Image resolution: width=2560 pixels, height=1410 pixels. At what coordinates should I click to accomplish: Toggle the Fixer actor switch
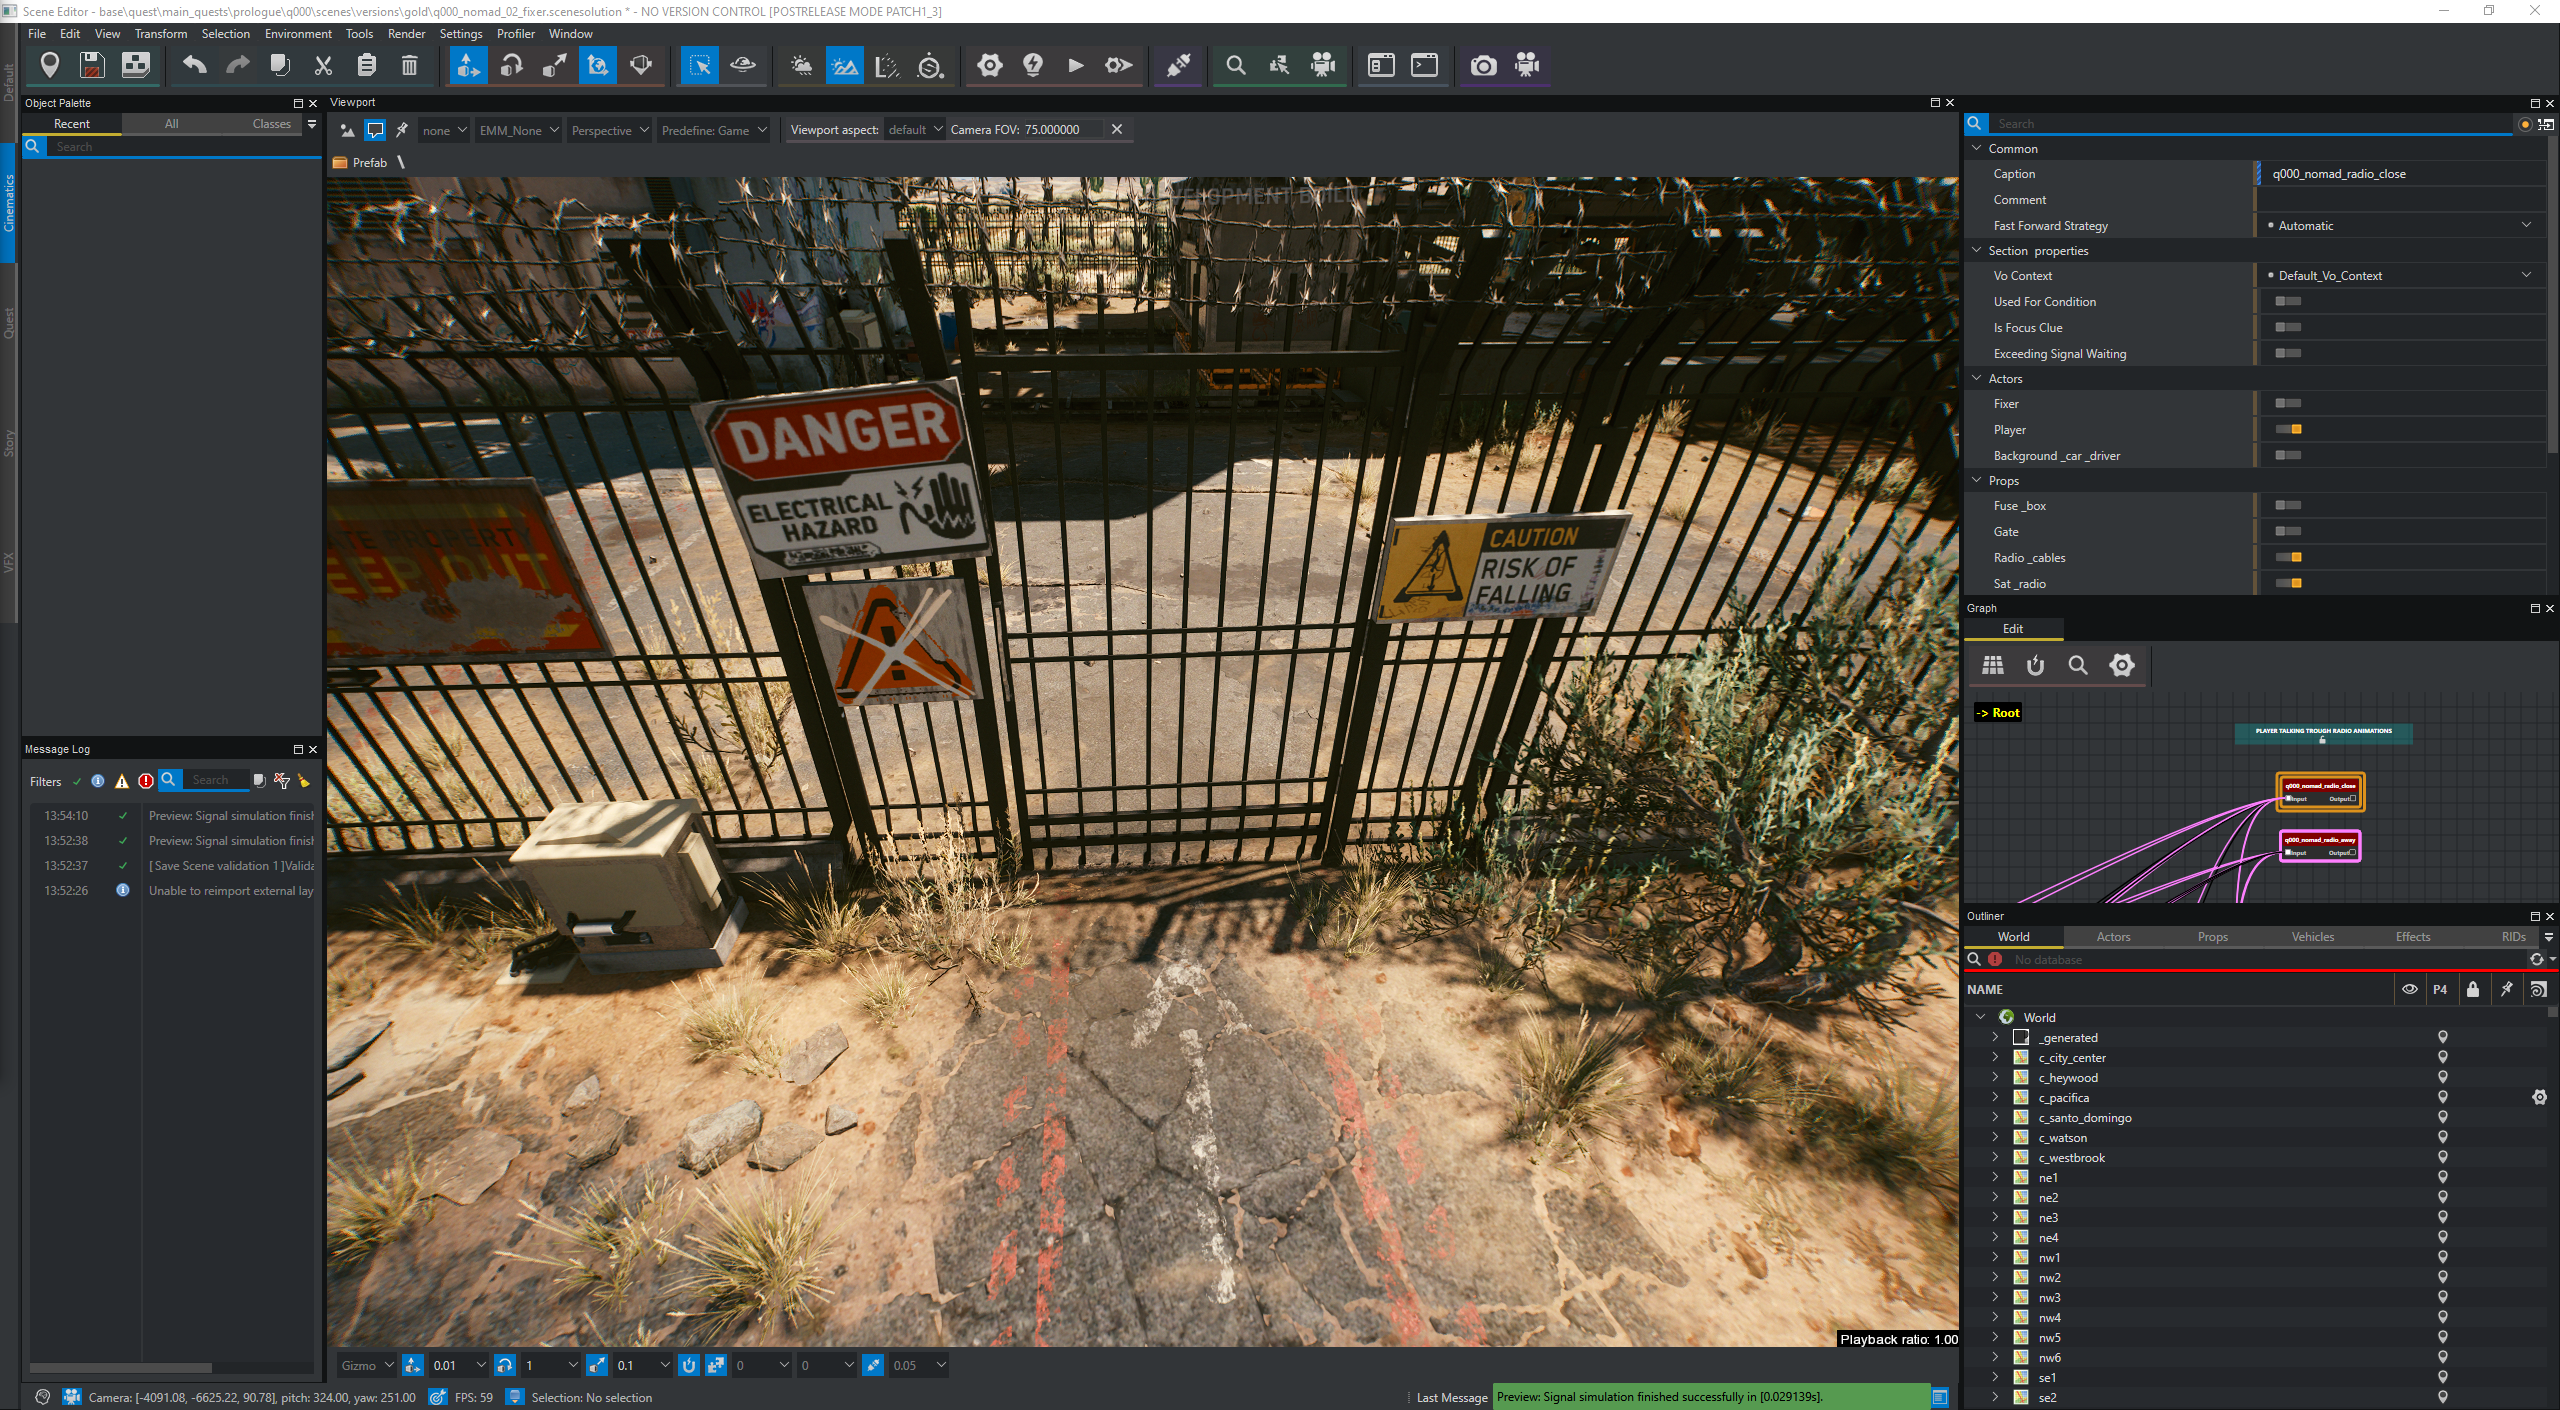tap(2288, 403)
